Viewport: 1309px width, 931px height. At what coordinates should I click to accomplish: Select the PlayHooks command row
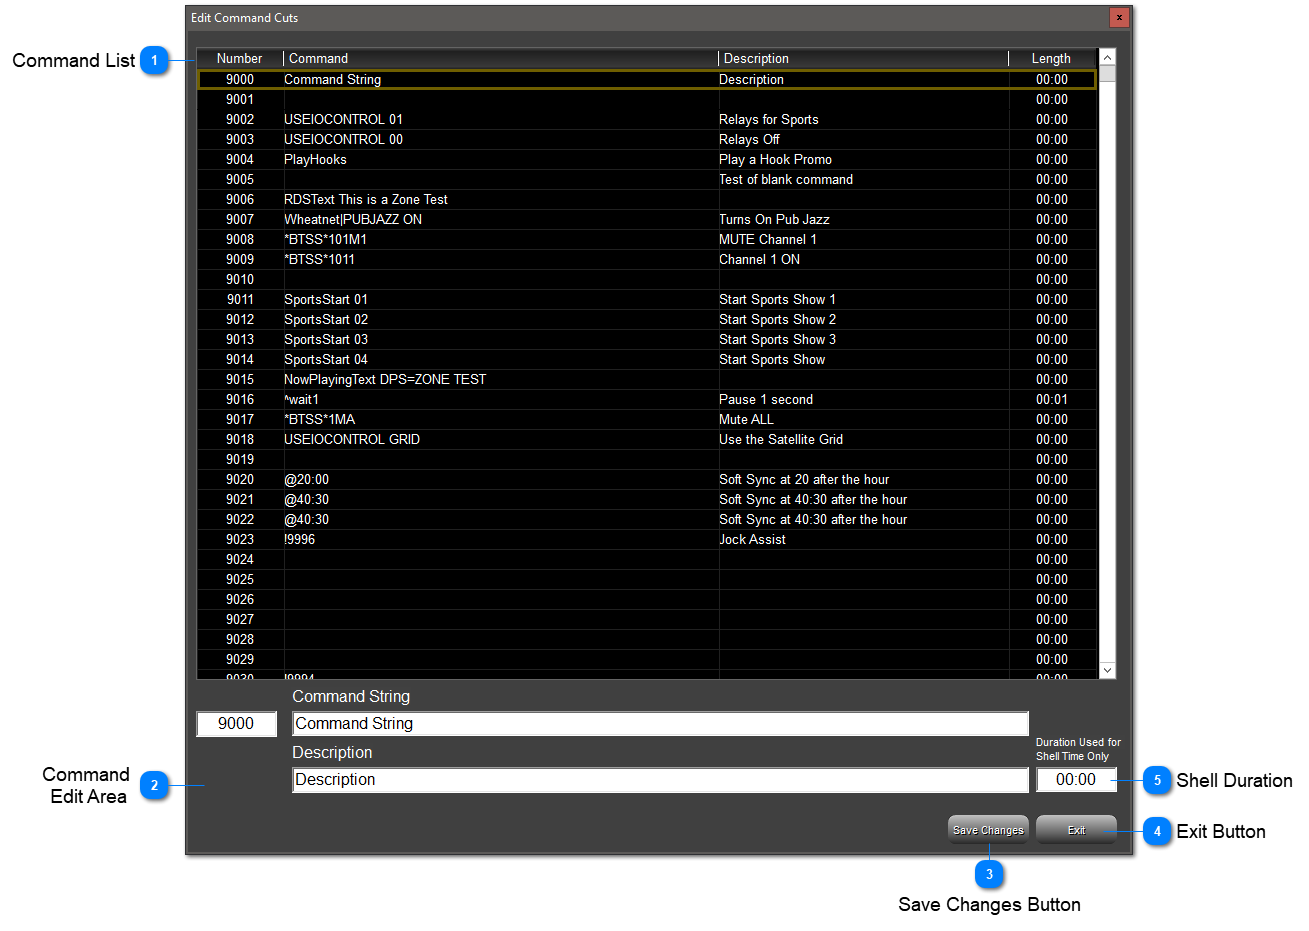647,160
